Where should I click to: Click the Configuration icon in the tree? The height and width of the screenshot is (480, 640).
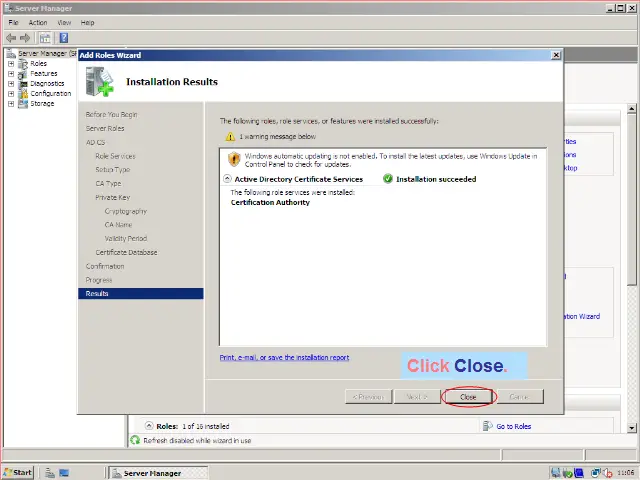pos(23,93)
